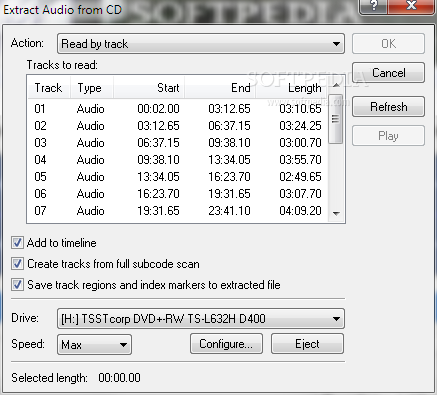Open drive settings with Configure button

(x=226, y=344)
